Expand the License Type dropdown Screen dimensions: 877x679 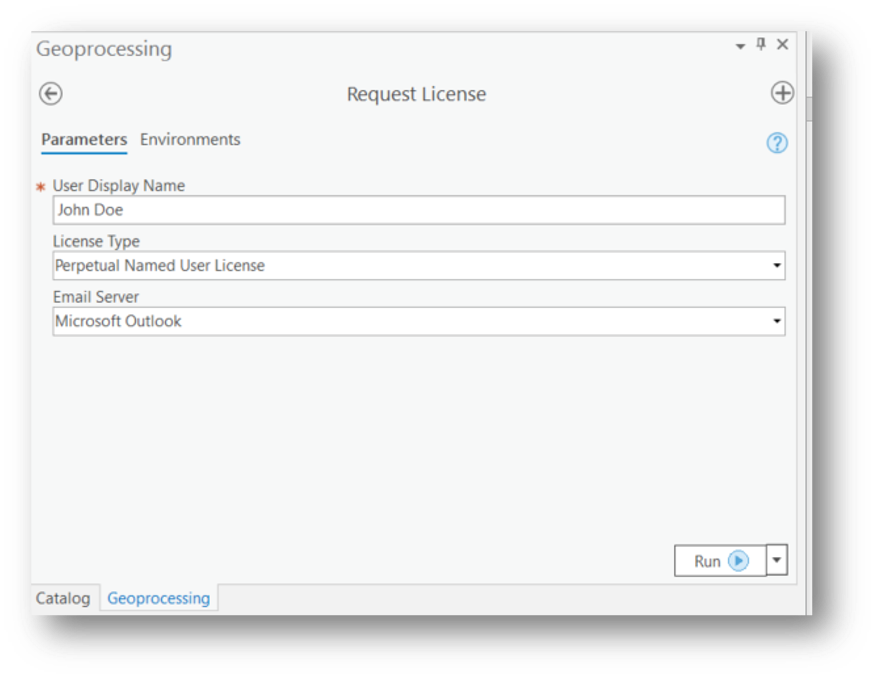tap(777, 266)
